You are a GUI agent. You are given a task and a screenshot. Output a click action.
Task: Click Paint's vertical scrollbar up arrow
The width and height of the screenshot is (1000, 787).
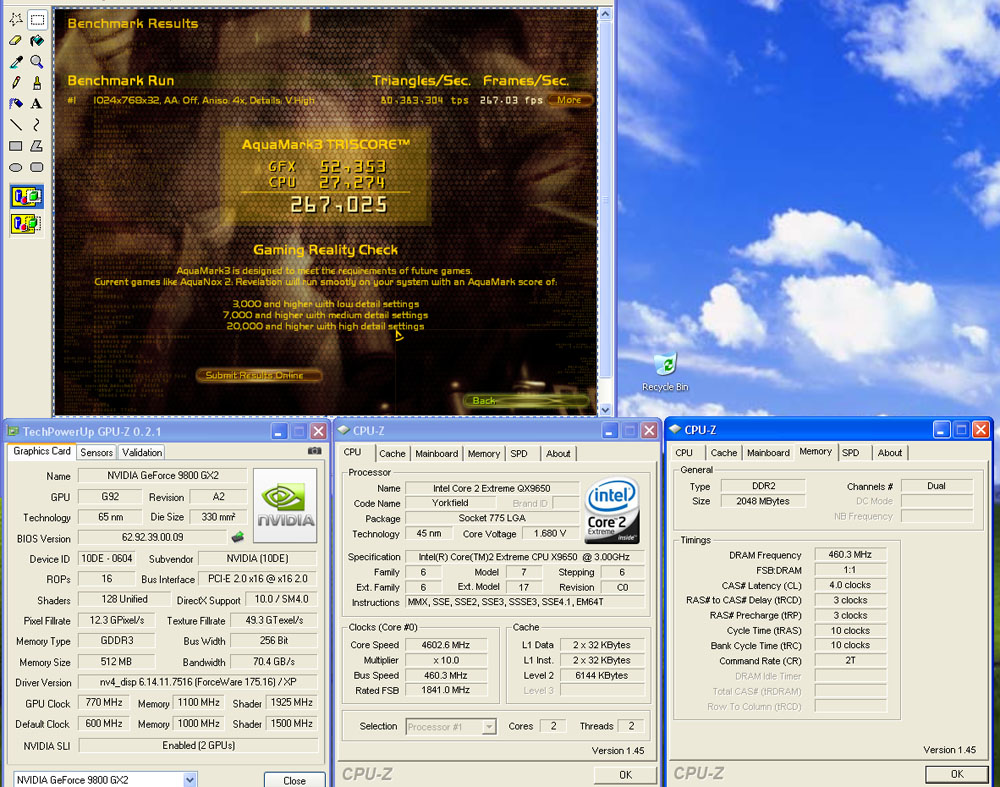[605, 13]
